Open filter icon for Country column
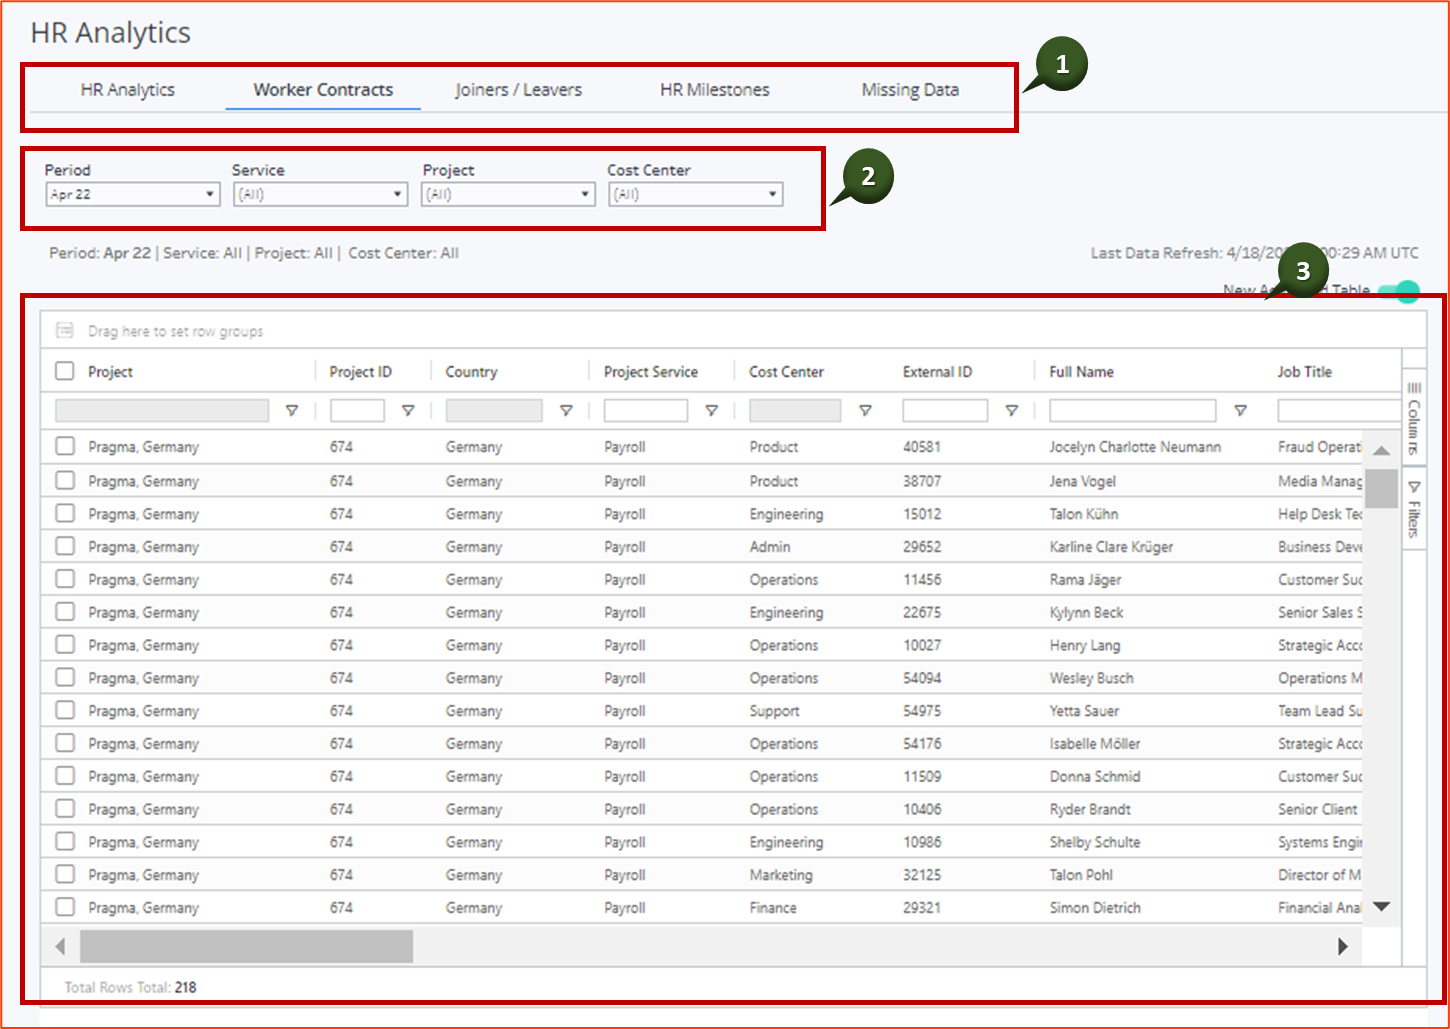This screenshot has width=1450, height=1029. (566, 411)
